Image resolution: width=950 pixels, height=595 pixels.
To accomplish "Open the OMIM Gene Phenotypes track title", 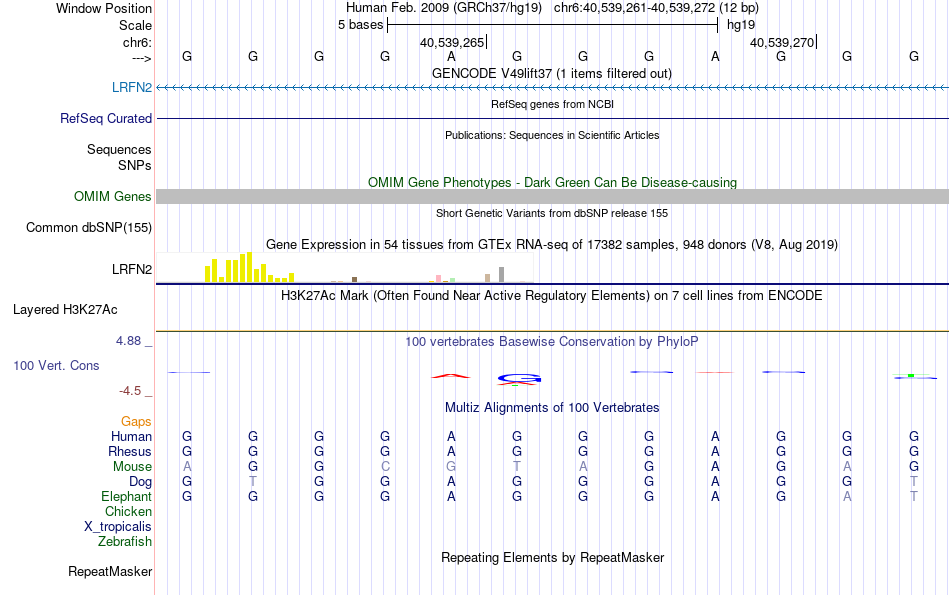I will pos(552,182).
